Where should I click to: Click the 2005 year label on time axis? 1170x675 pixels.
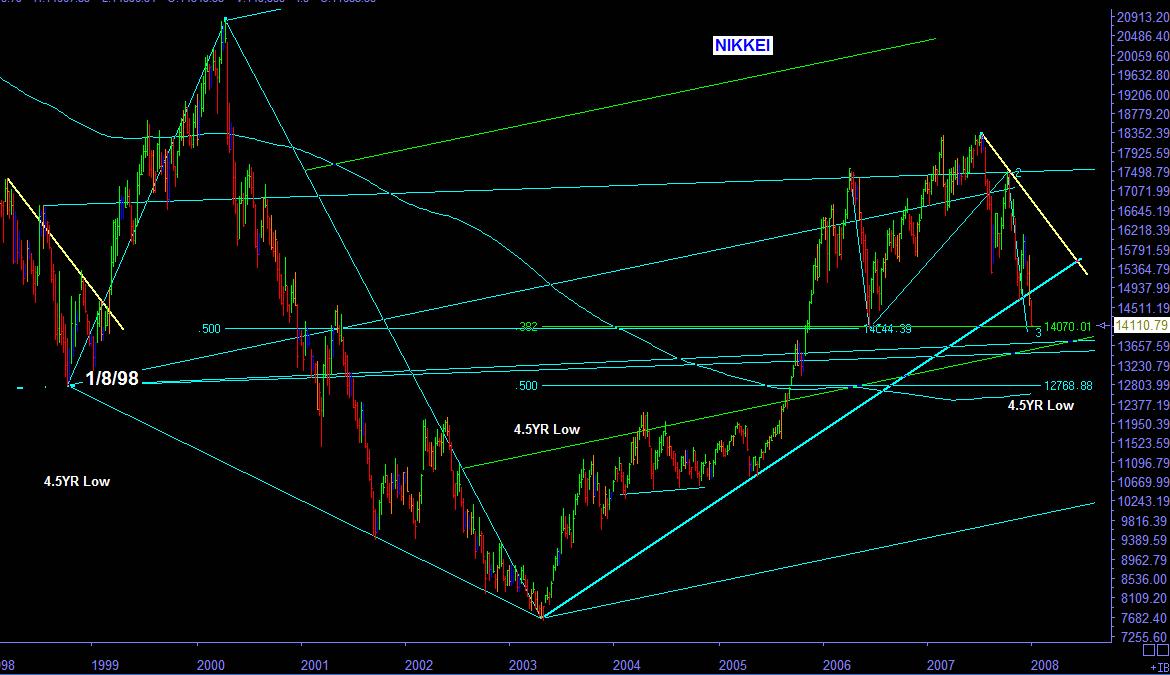point(733,665)
